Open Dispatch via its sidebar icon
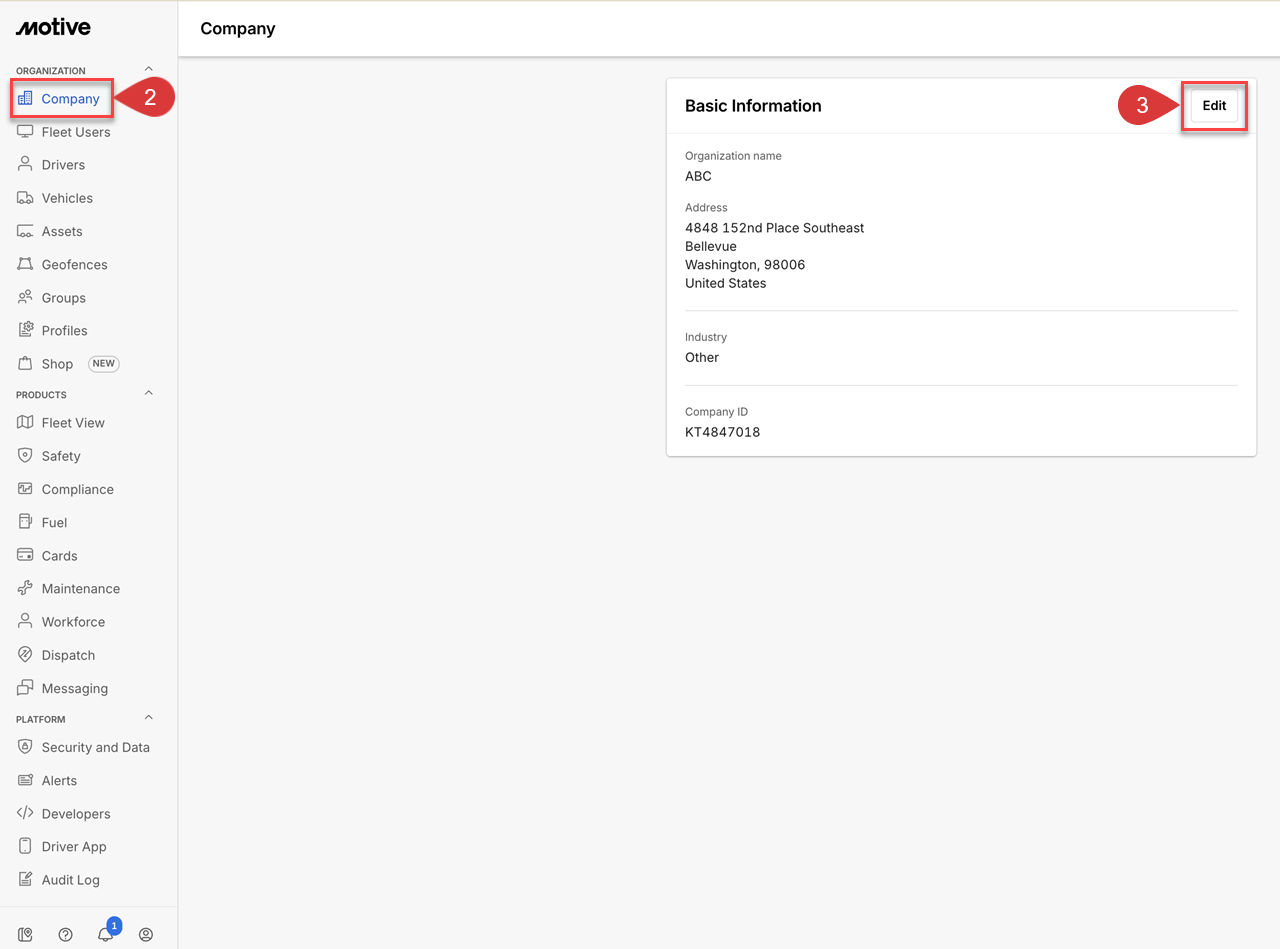The image size is (1280, 949). [23, 655]
